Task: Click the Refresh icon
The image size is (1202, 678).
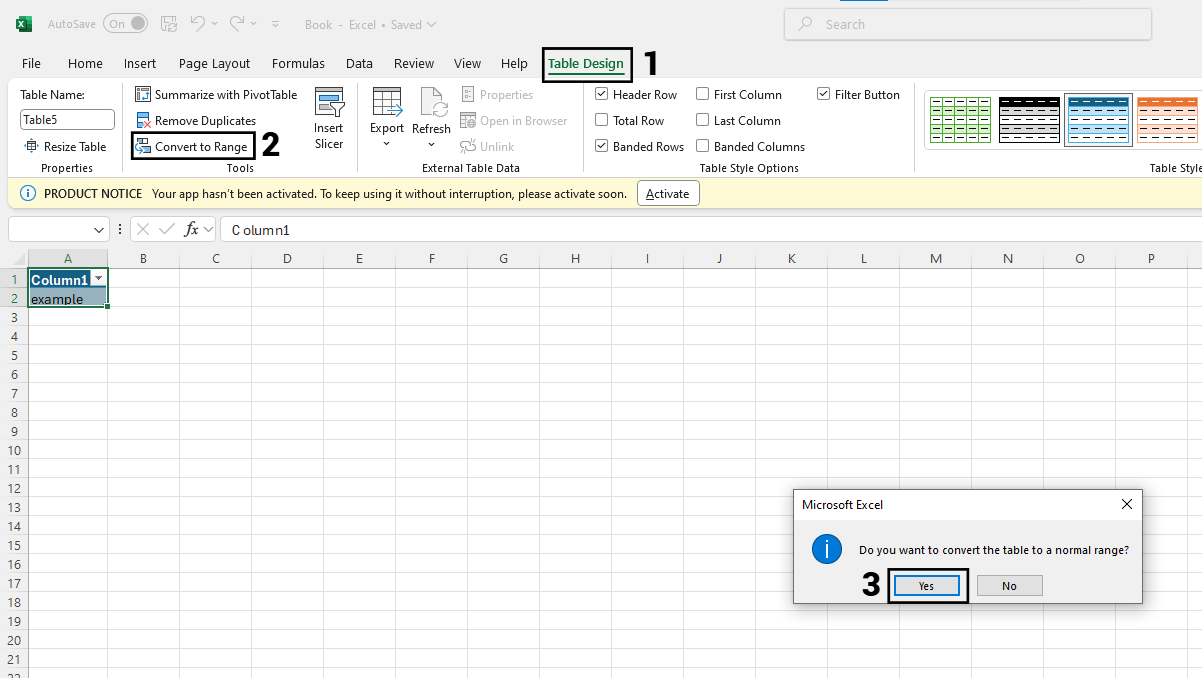Action: [x=432, y=104]
